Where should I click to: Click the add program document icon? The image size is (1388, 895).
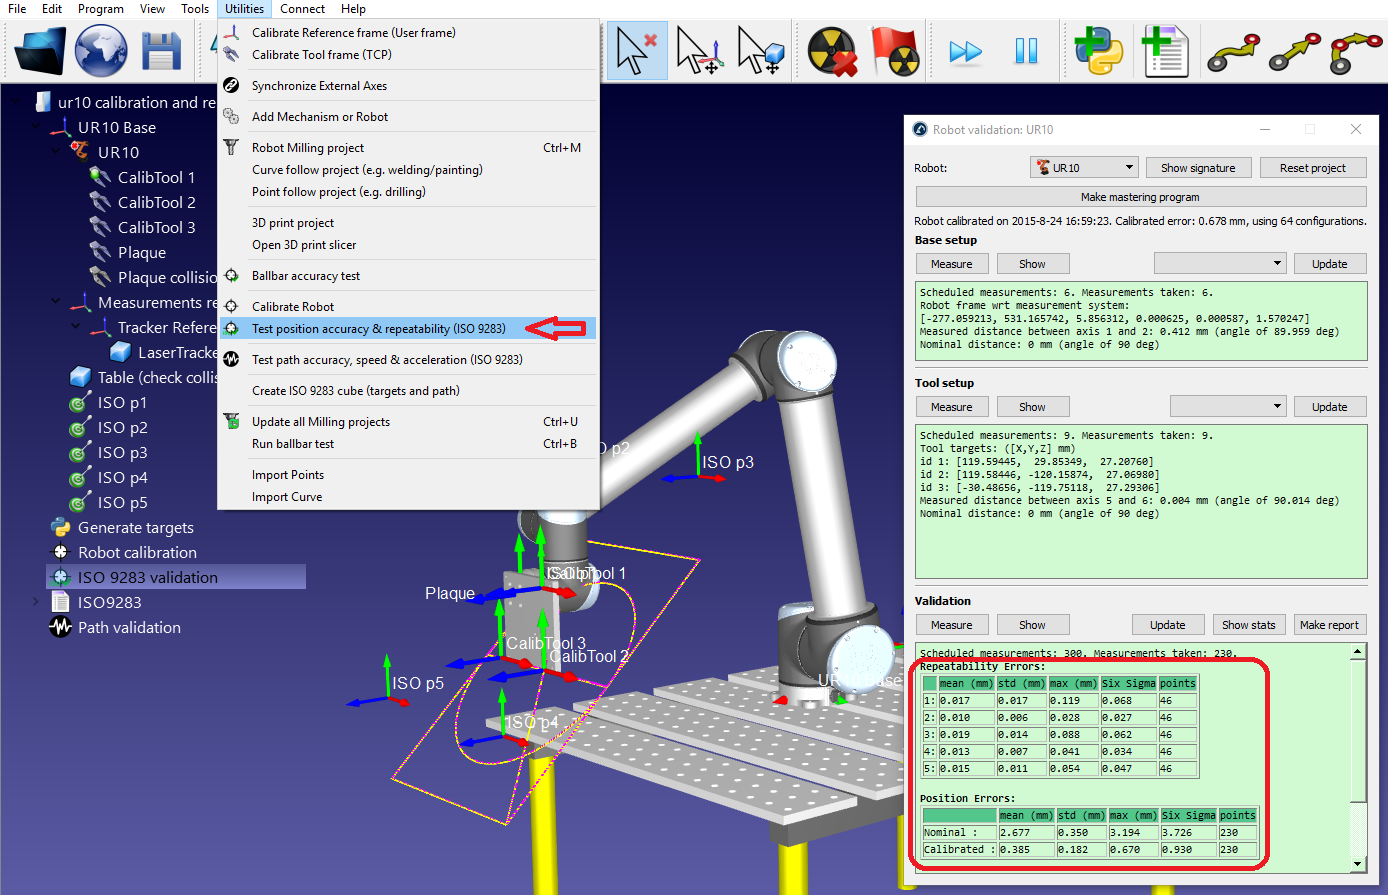click(1163, 51)
